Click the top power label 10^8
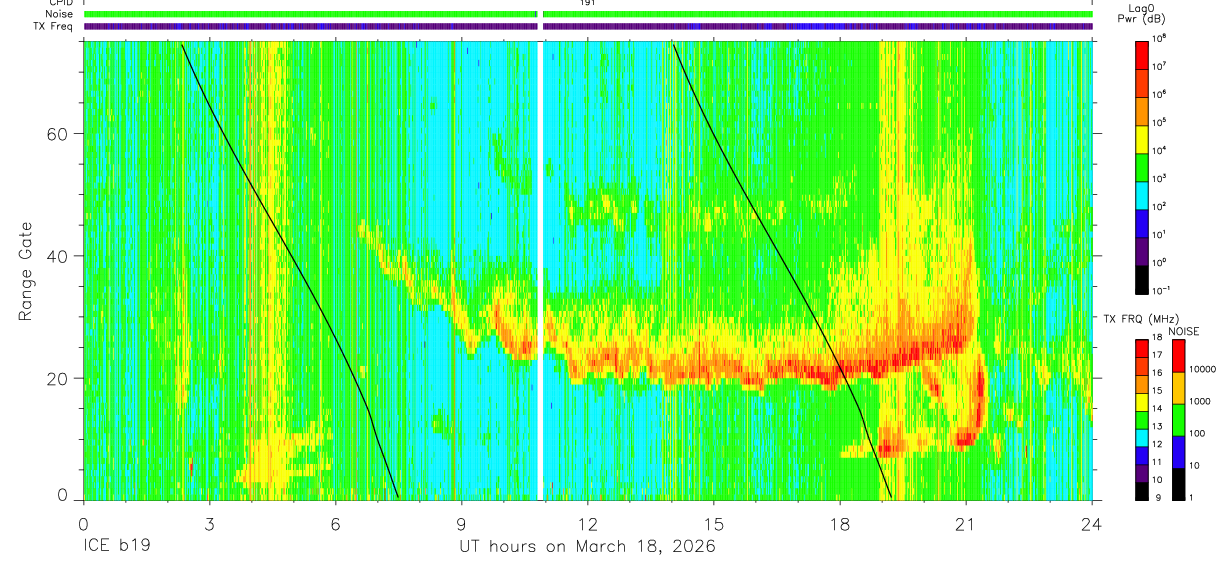This screenshot has height=567, width=1228. 1160,38
